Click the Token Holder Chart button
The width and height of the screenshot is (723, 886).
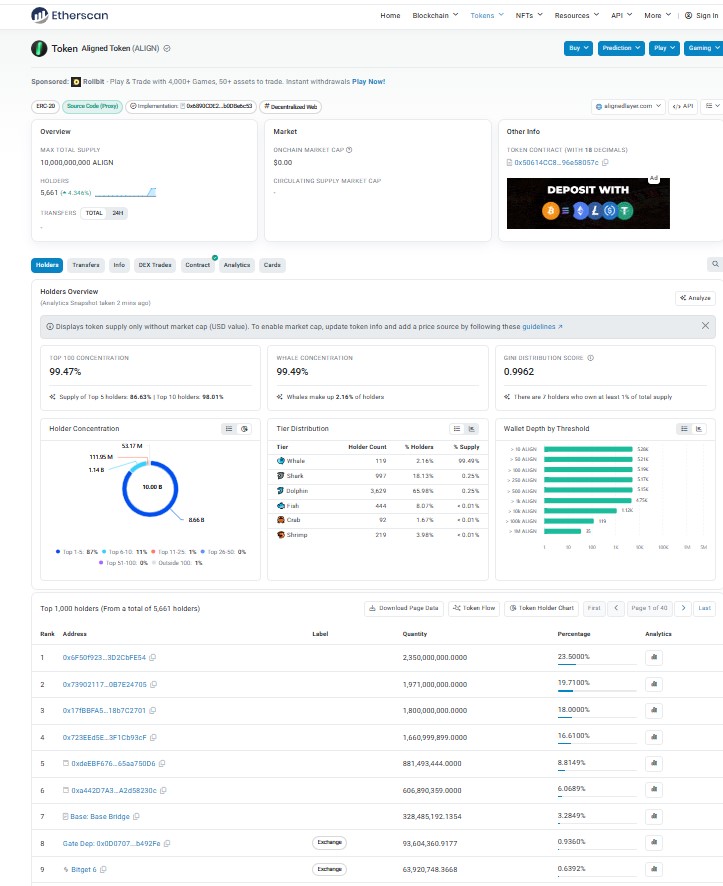542,608
